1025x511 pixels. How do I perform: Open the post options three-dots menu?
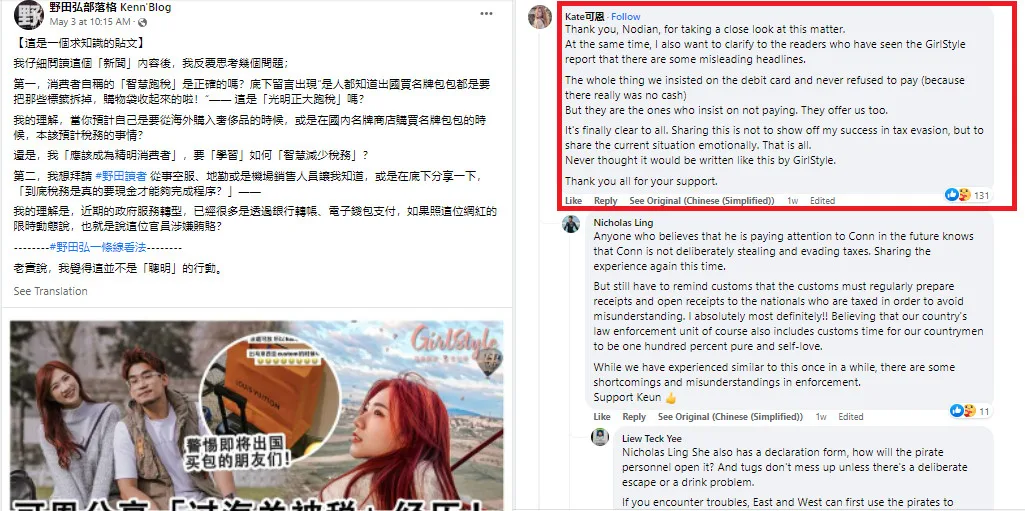click(486, 13)
